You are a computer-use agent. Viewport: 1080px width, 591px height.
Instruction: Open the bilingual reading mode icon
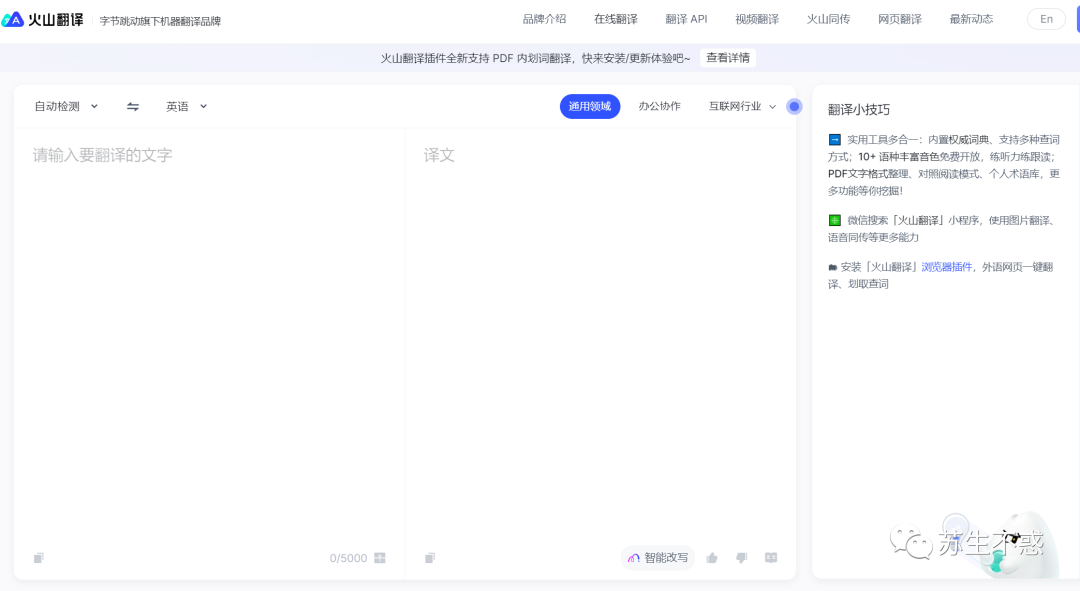pos(771,558)
